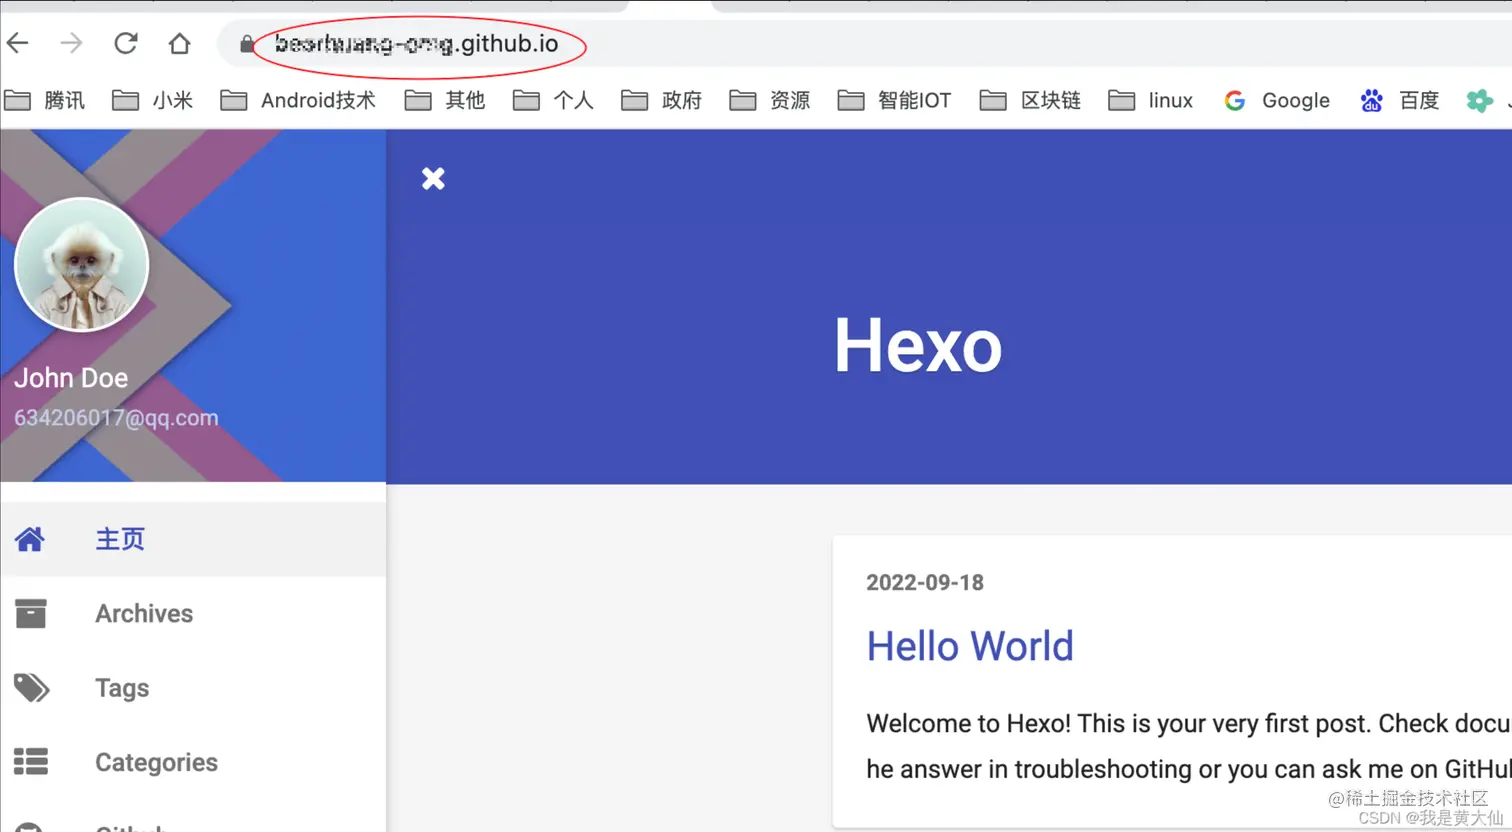Open the Android技术 bookmark folder
Viewport: 1512px width, 832px height.
tap(298, 100)
